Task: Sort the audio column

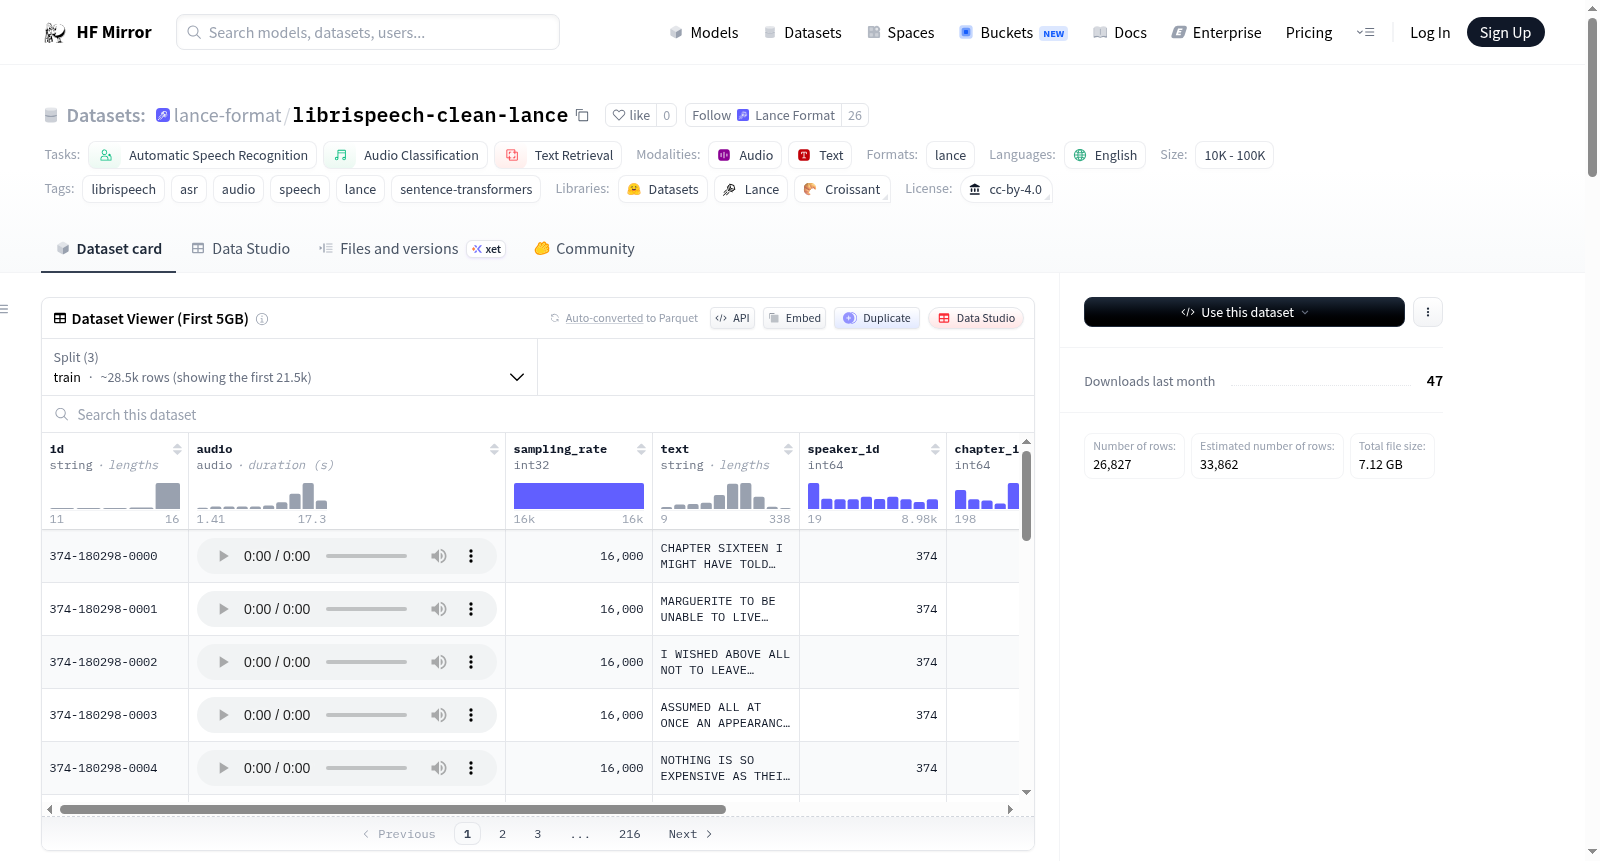Action: click(494, 449)
